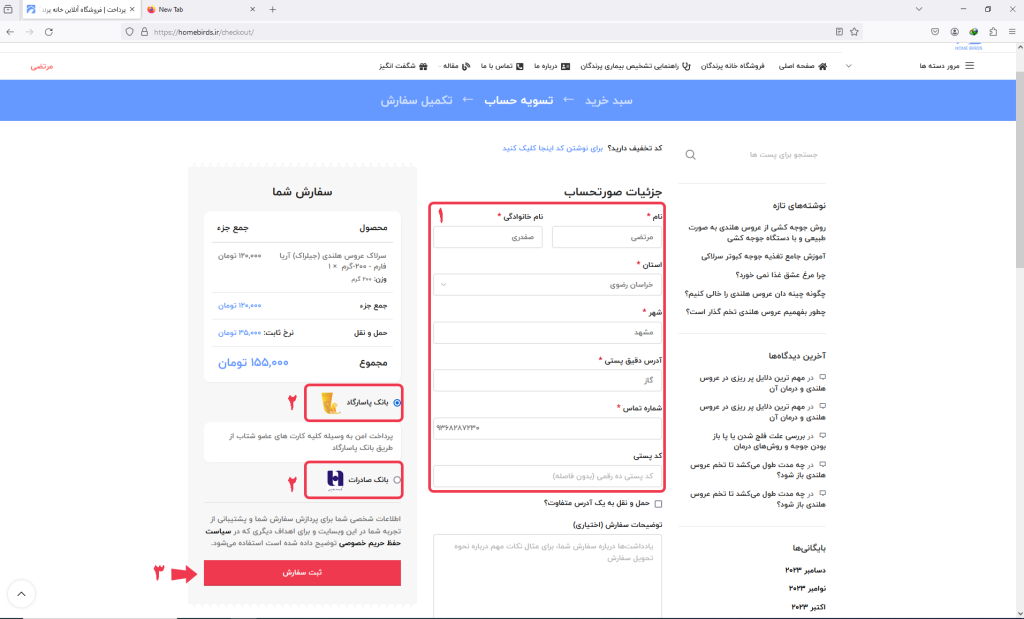Viewport: 1024px width, 619px height.
Task: Bookmark this page with star icon
Action: point(854,31)
